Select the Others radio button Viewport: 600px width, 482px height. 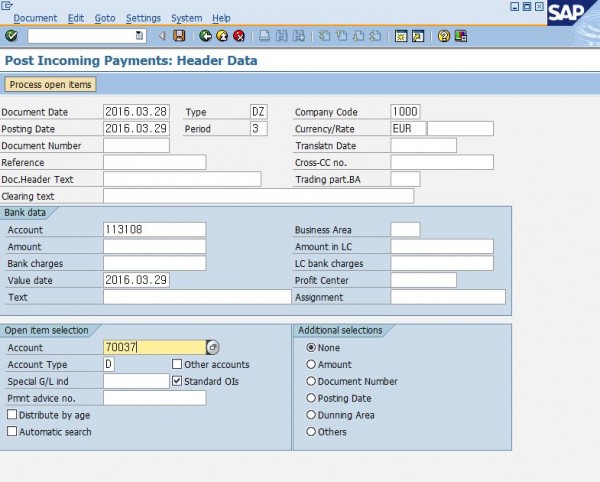point(311,432)
